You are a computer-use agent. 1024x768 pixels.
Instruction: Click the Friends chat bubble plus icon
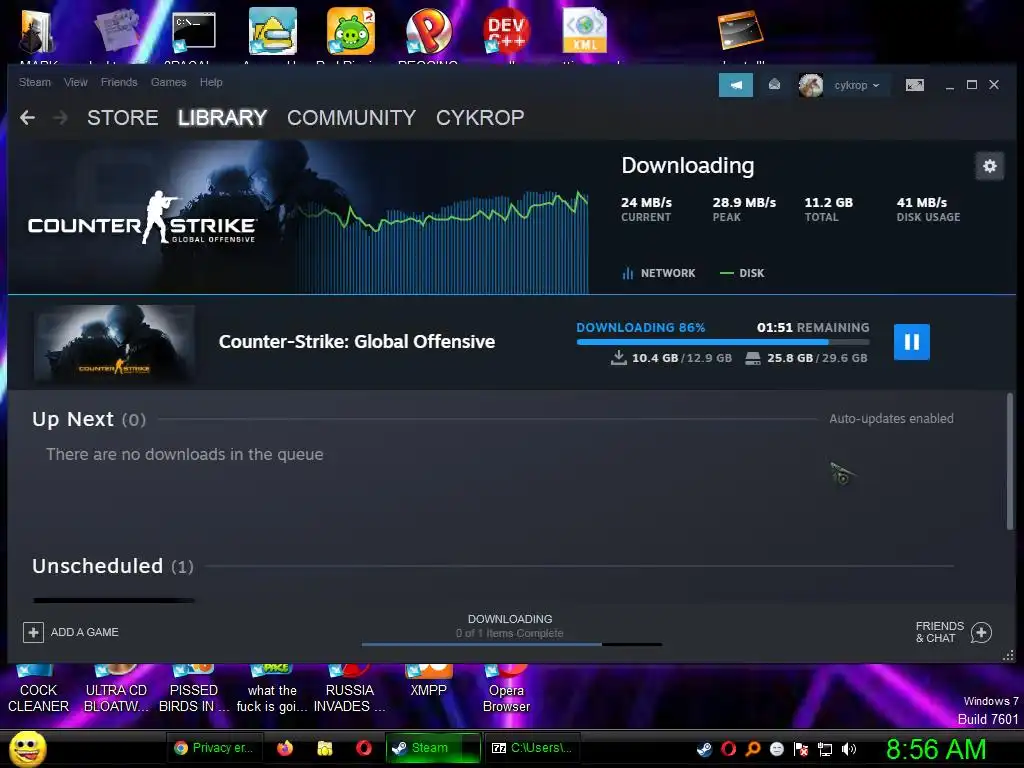(981, 632)
